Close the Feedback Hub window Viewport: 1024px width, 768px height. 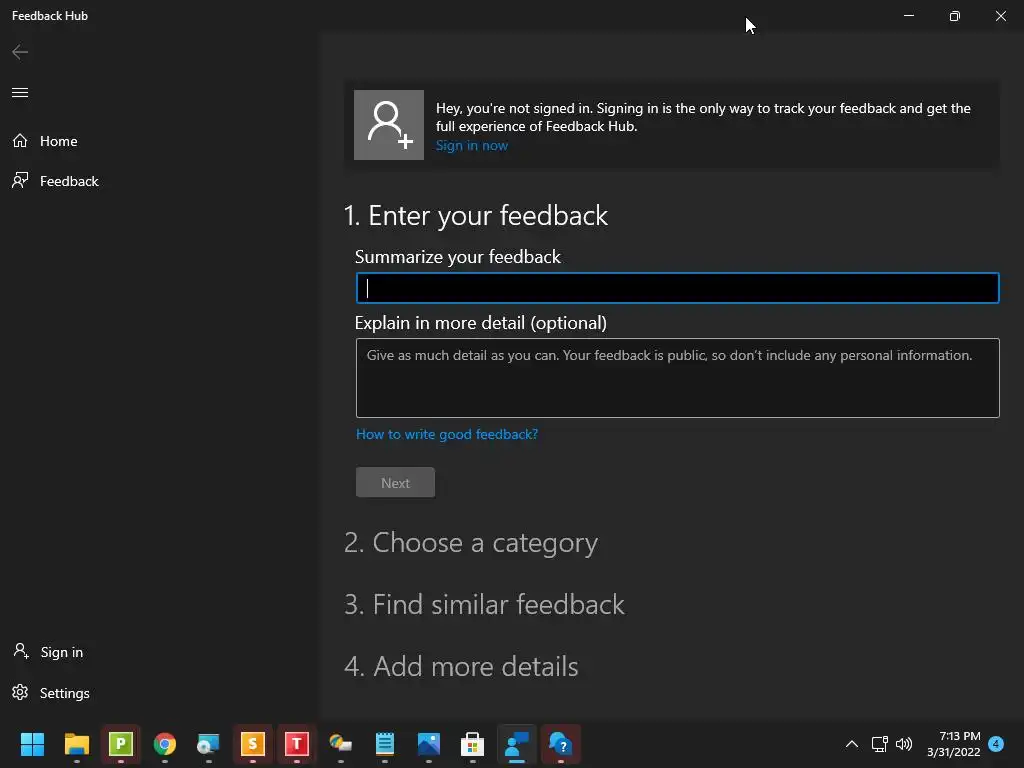click(x=1000, y=16)
